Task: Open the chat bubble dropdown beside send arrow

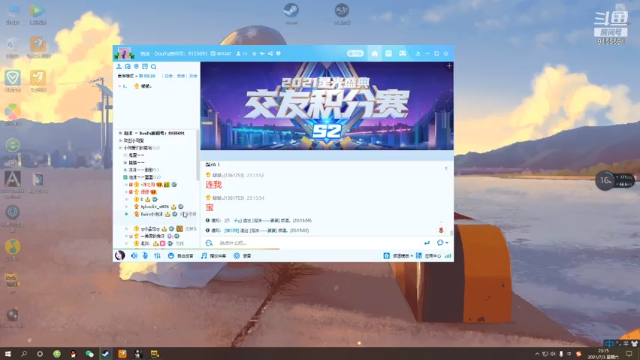Action: tap(442, 243)
